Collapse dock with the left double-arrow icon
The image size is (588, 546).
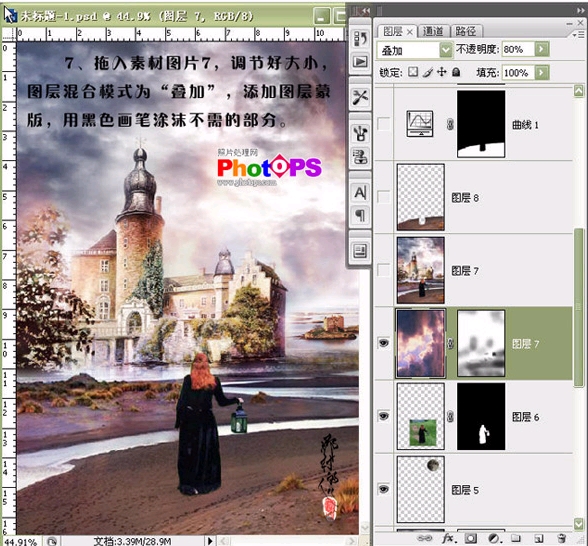tap(365, 10)
